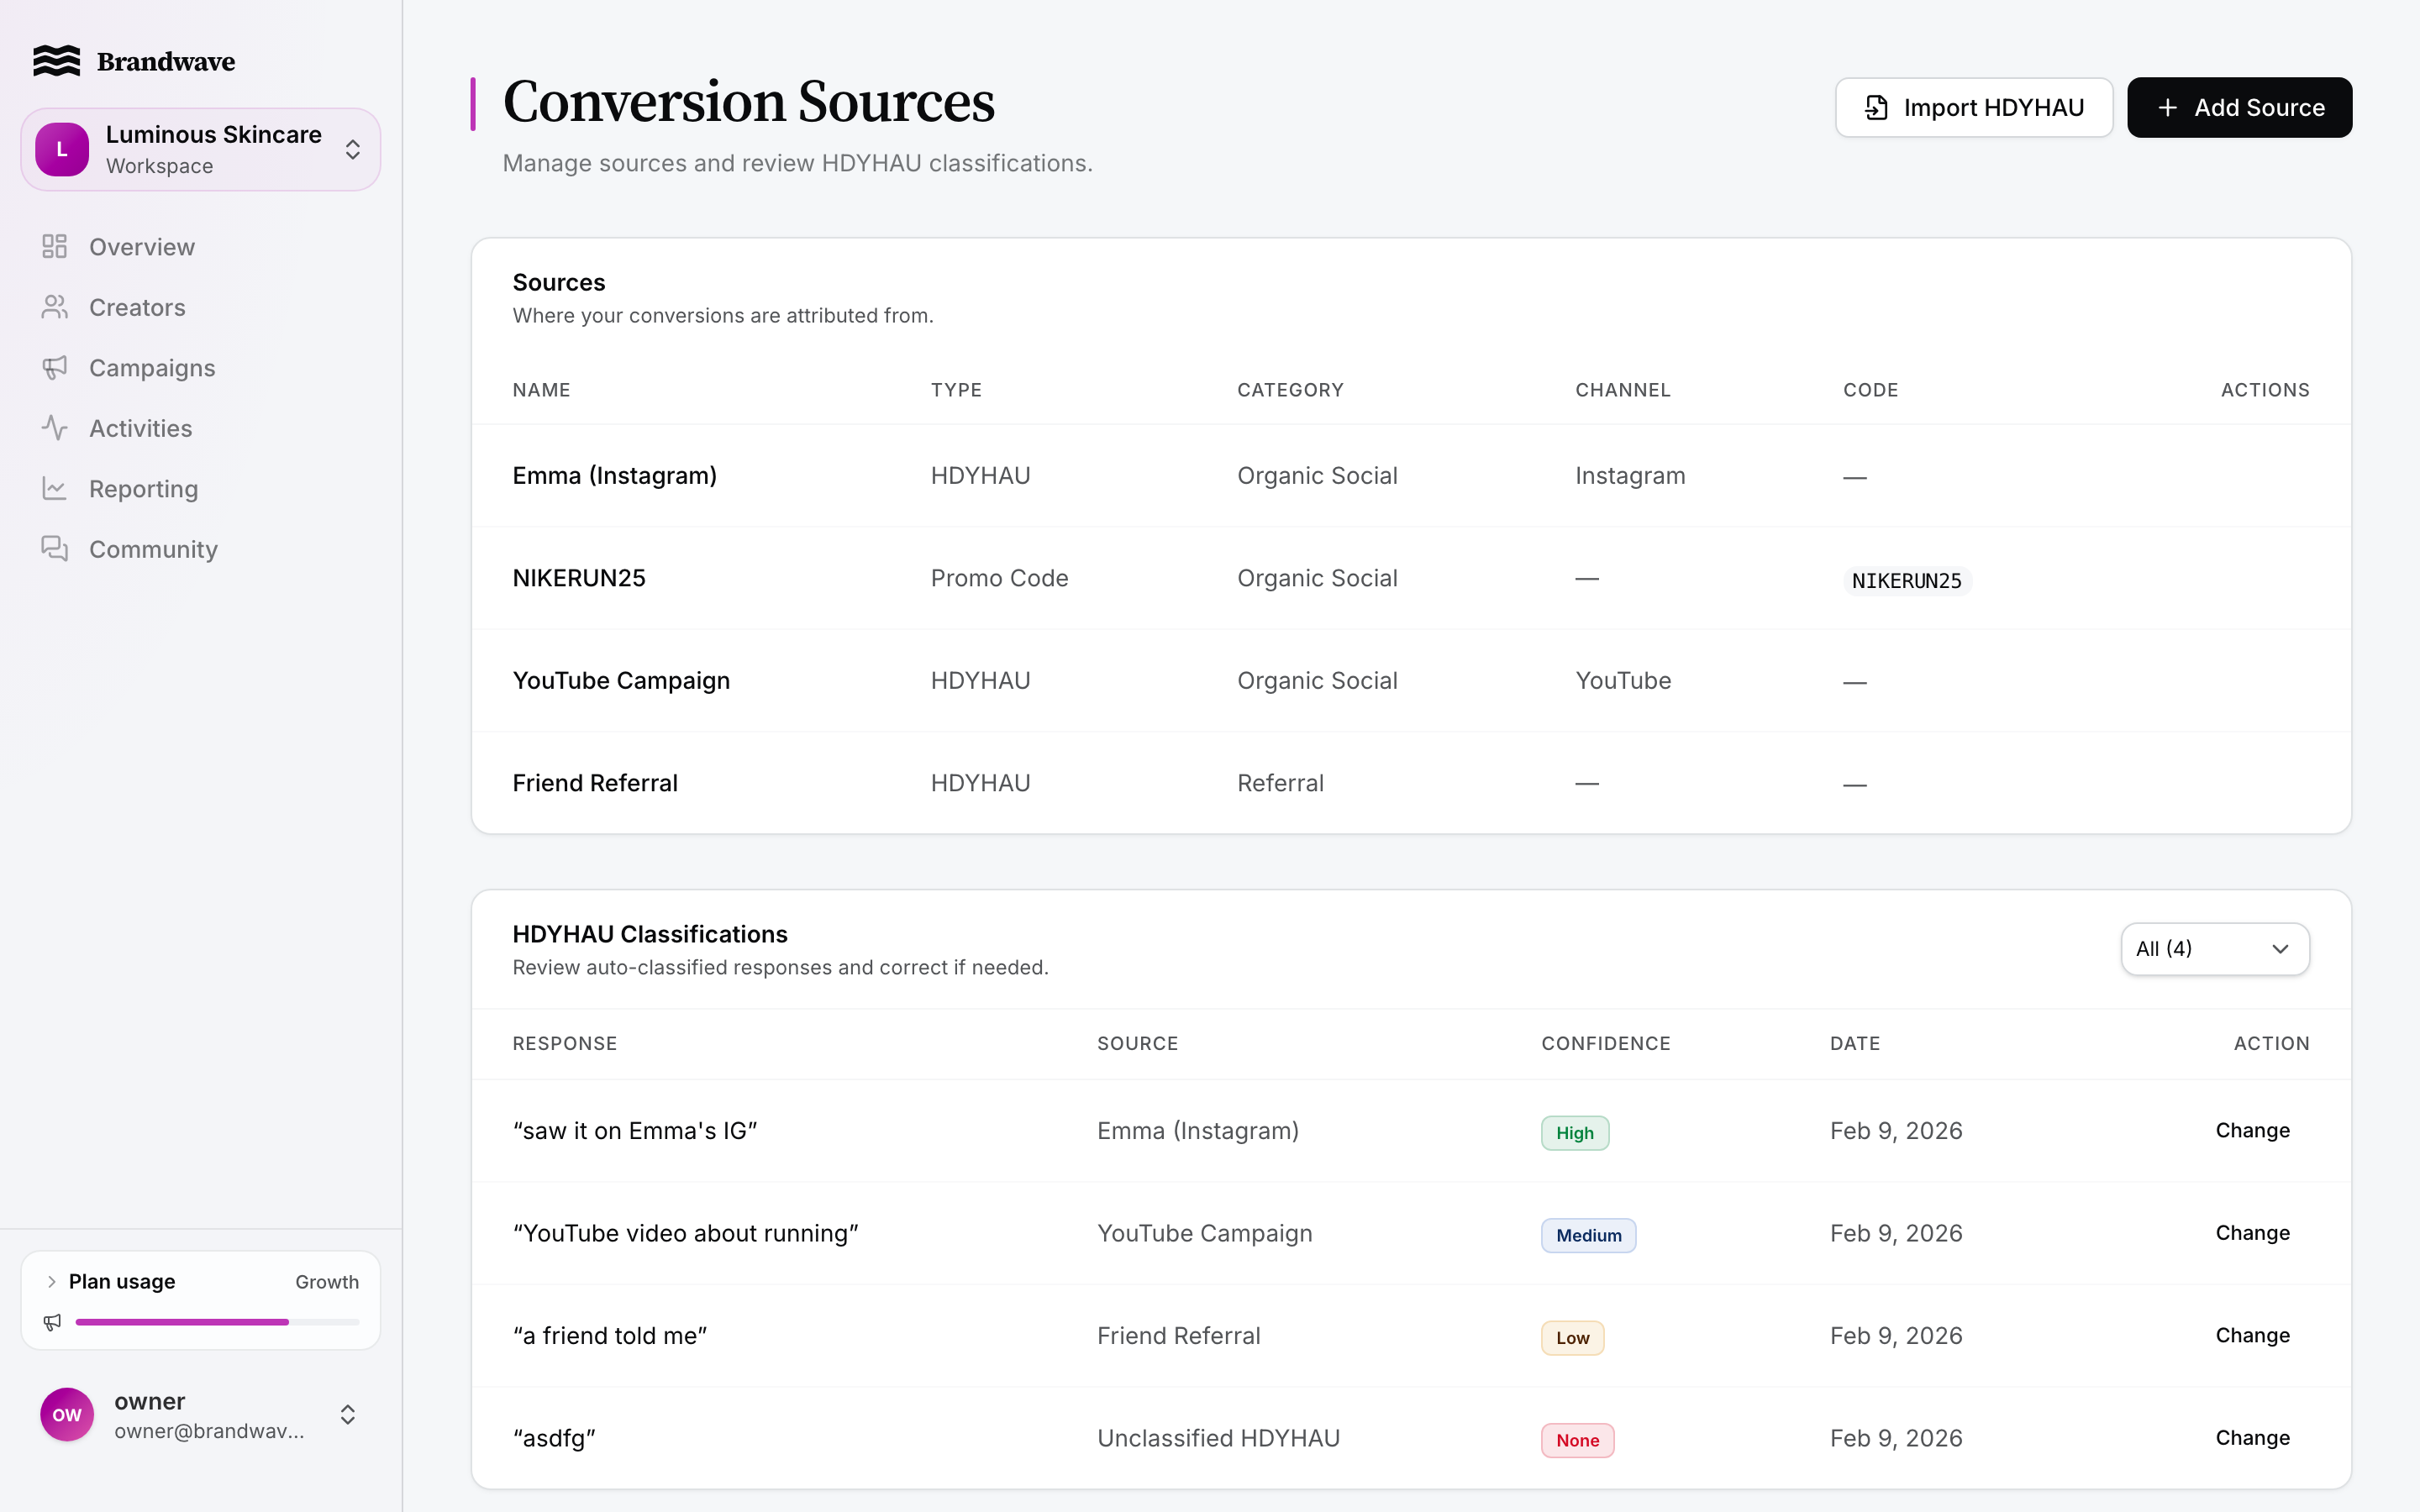Image resolution: width=2420 pixels, height=1512 pixels.
Task: Click the RESPONSE column header
Action: coord(564,1043)
